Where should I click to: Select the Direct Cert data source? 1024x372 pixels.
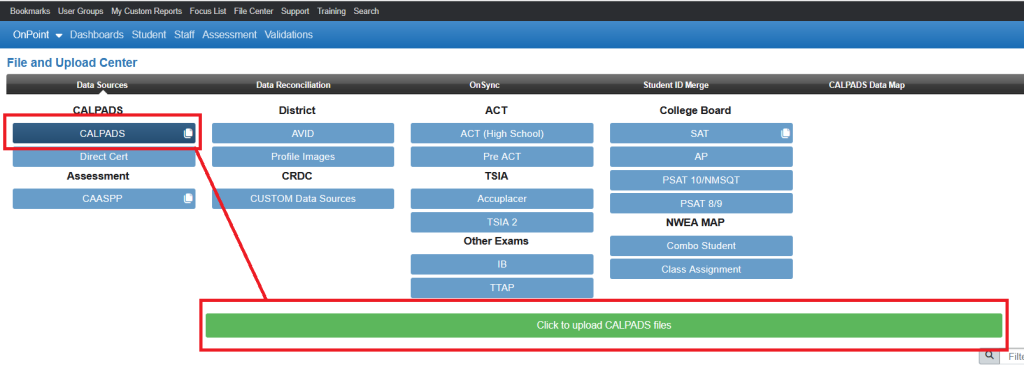(104, 157)
